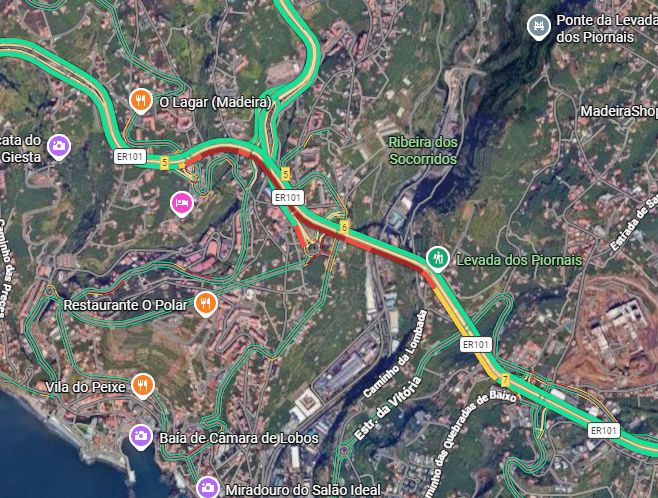Click the roundabout below exit 6
This screenshot has height=498, width=658.
(312, 248)
